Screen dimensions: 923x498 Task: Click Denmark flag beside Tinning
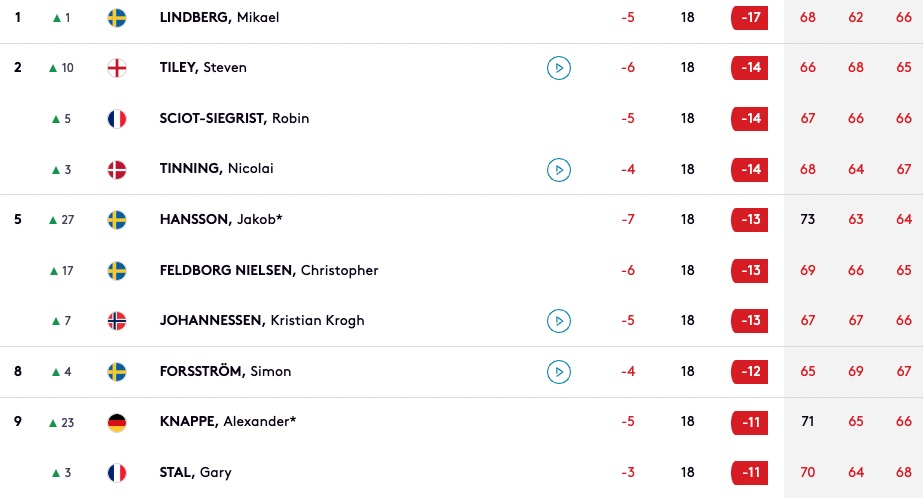tap(117, 170)
